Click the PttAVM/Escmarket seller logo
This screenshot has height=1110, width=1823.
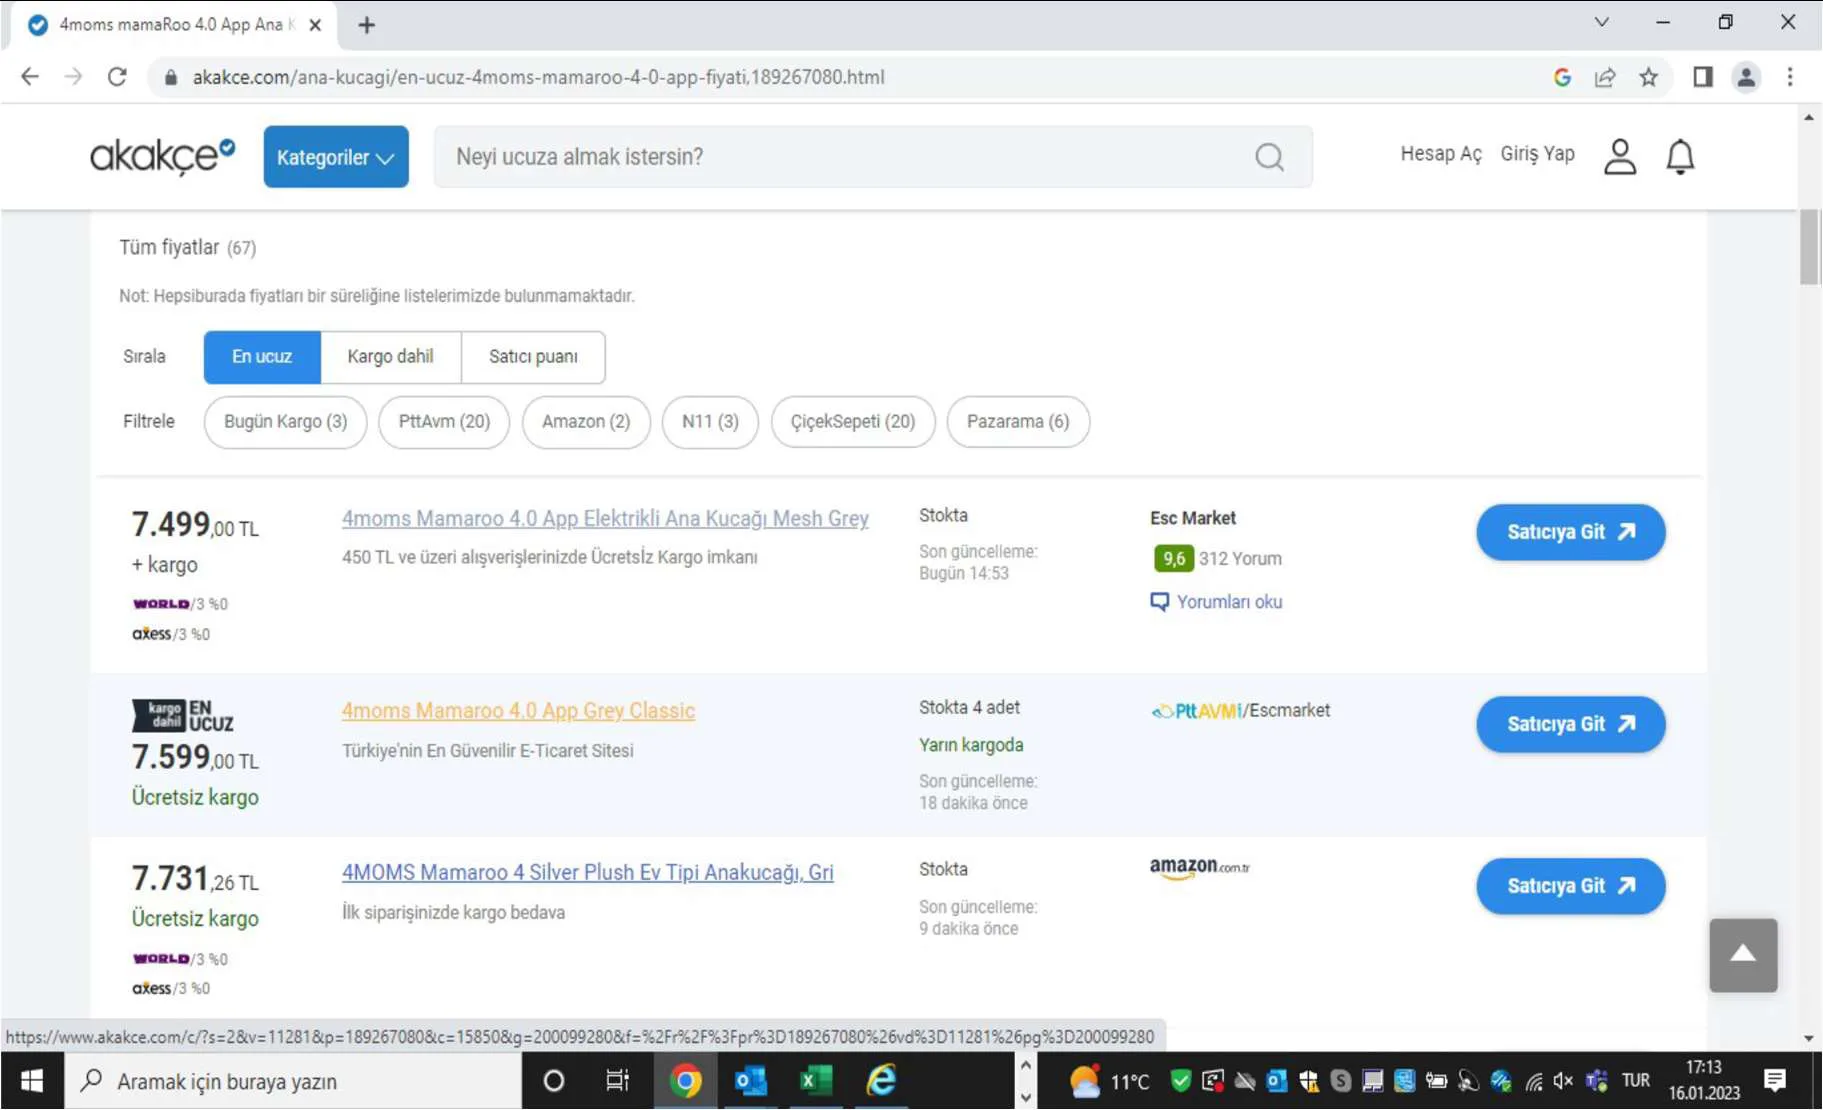tap(1240, 711)
